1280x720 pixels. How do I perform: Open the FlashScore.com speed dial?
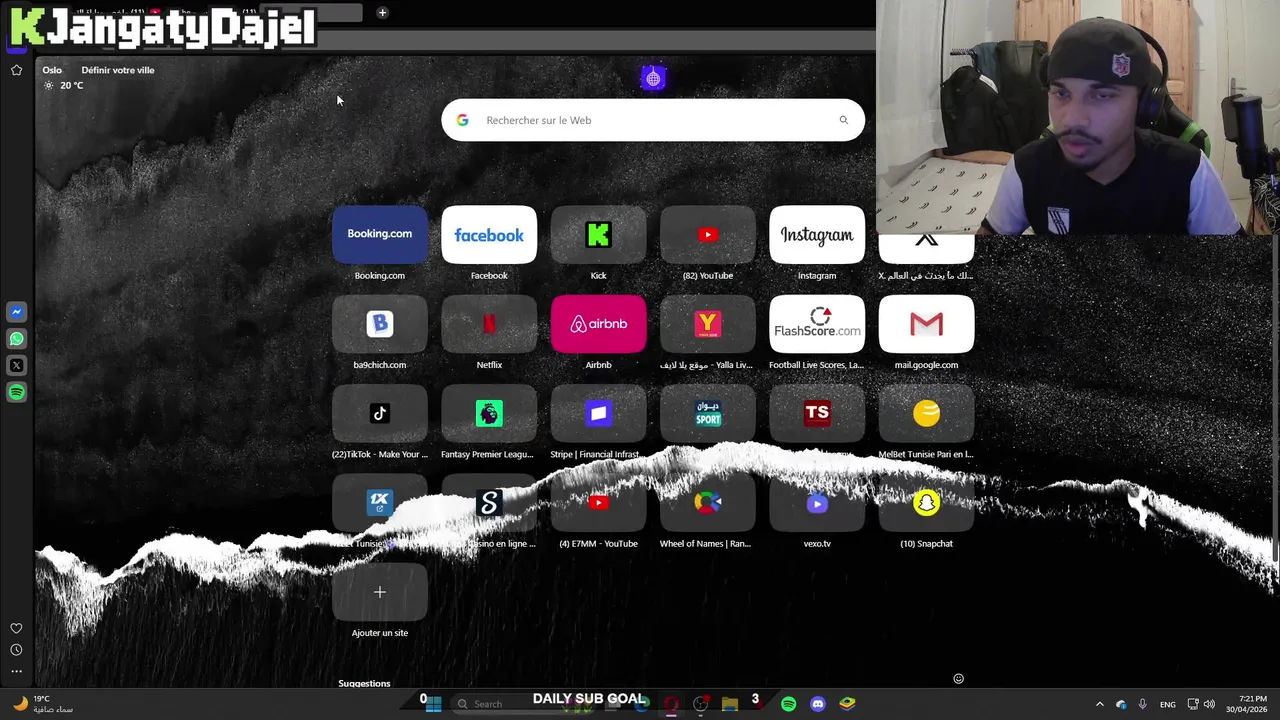(x=817, y=324)
